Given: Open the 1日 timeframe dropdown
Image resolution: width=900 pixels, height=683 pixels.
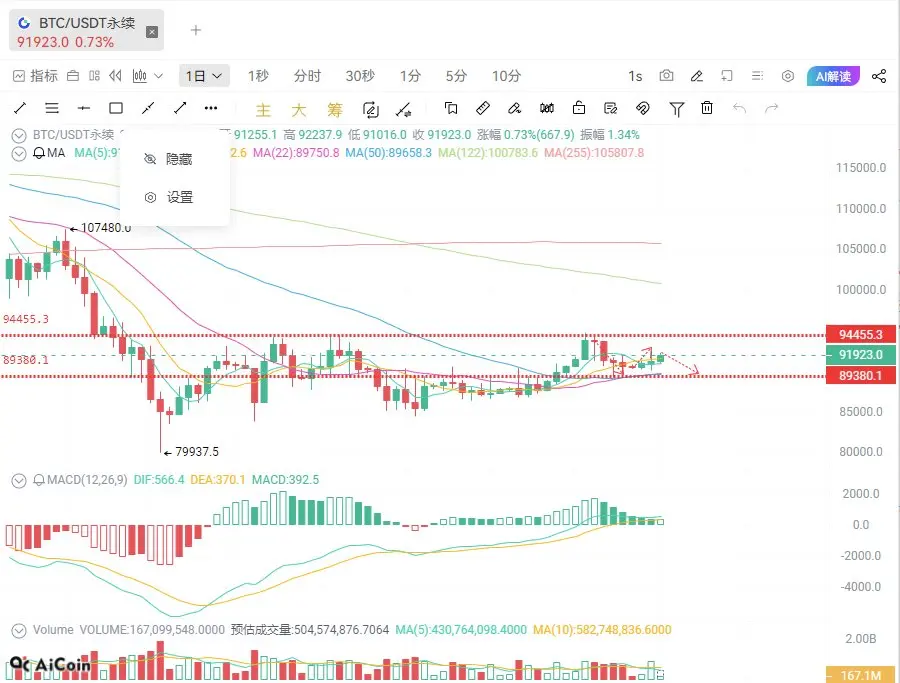Looking at the screenshot, I should 204,76.
